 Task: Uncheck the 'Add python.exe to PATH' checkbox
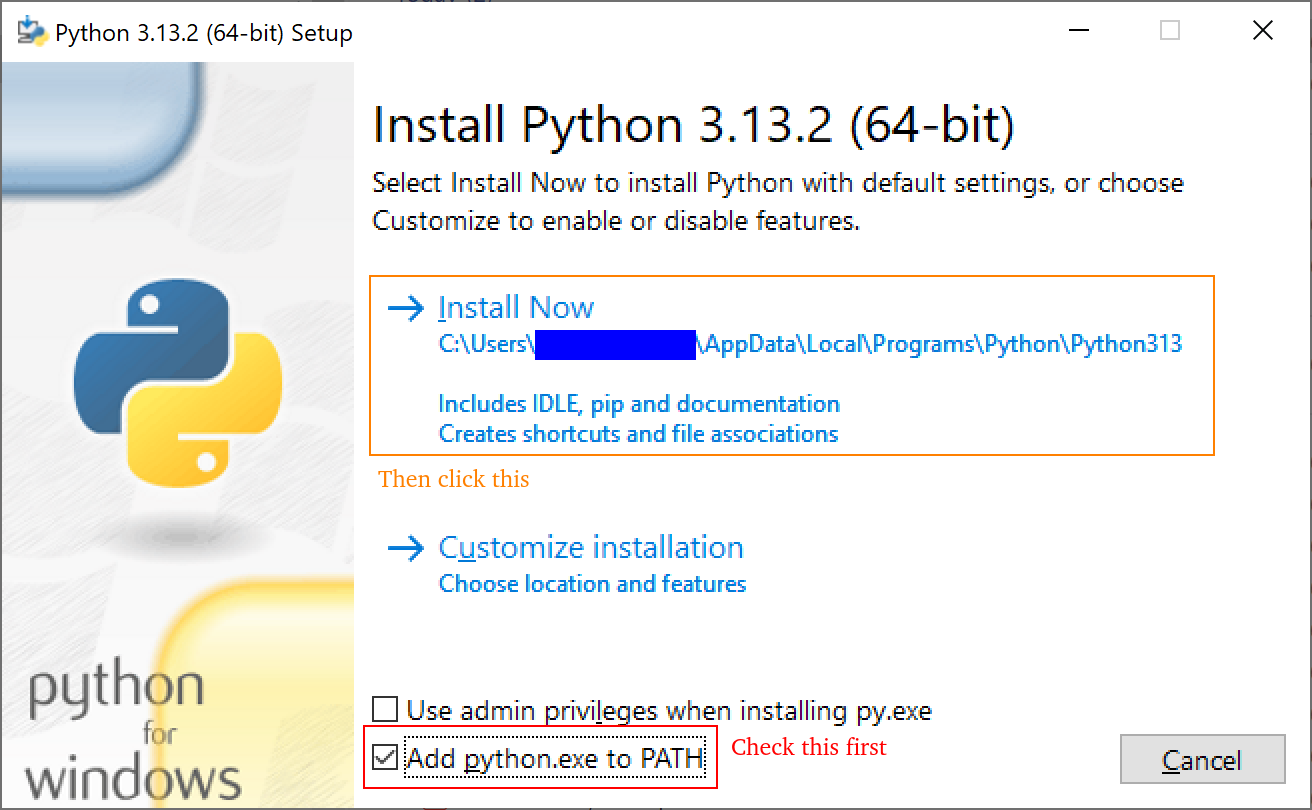tap(385, 758)
